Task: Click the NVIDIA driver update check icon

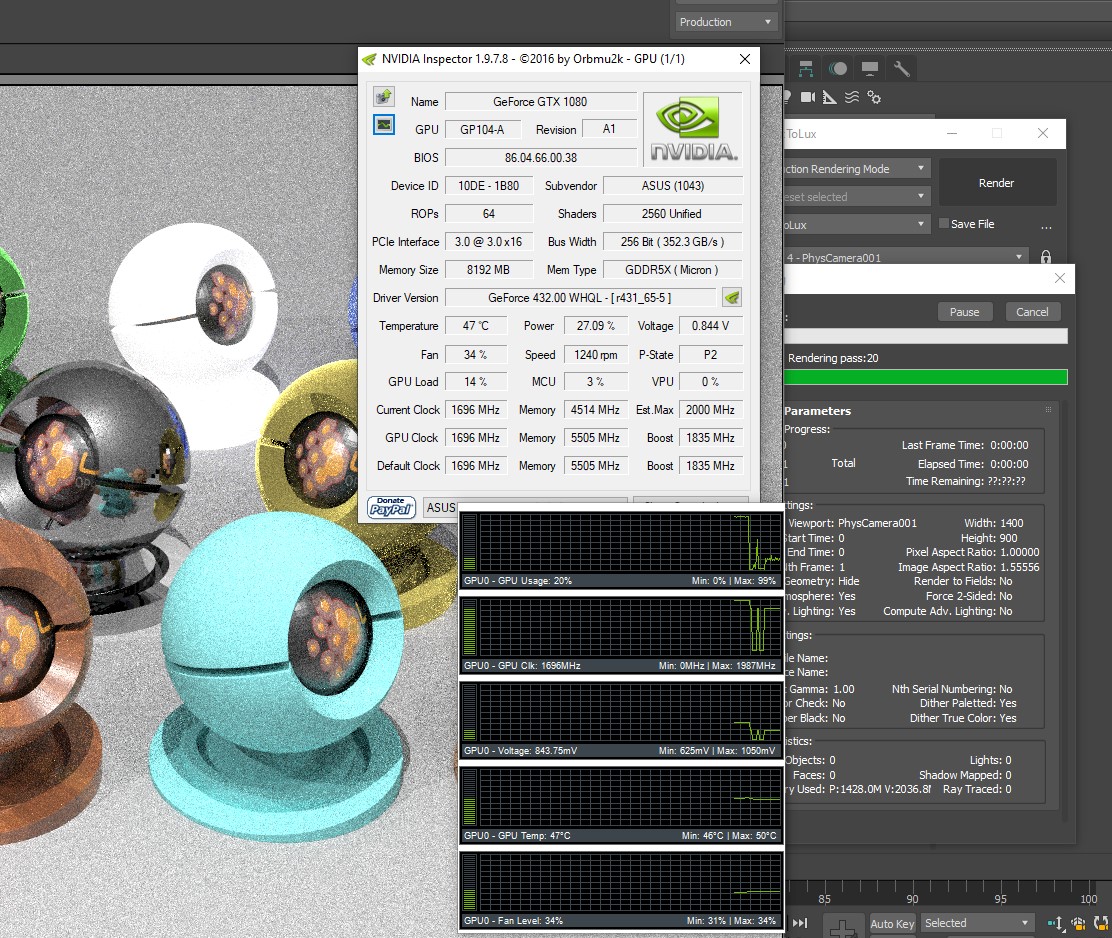Action: 732,297
